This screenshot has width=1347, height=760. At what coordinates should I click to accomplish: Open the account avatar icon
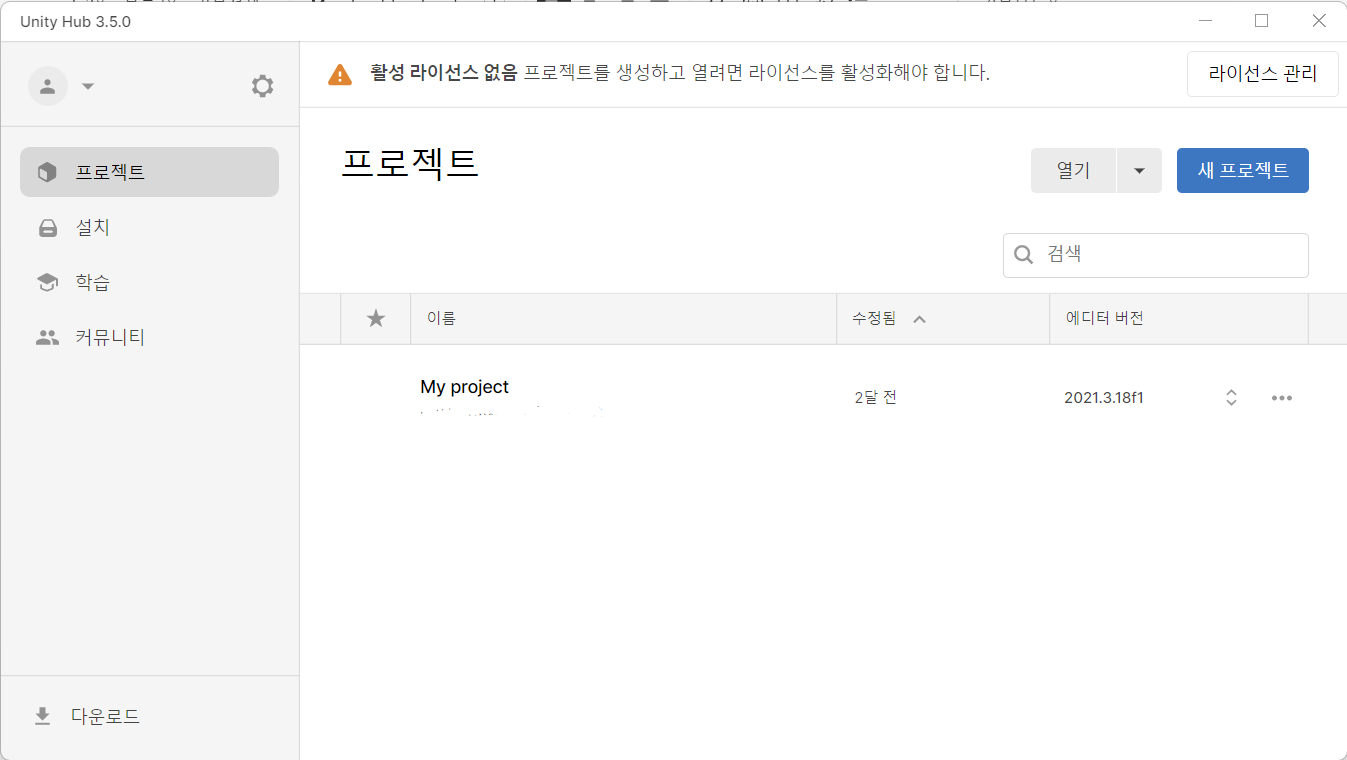47,86
